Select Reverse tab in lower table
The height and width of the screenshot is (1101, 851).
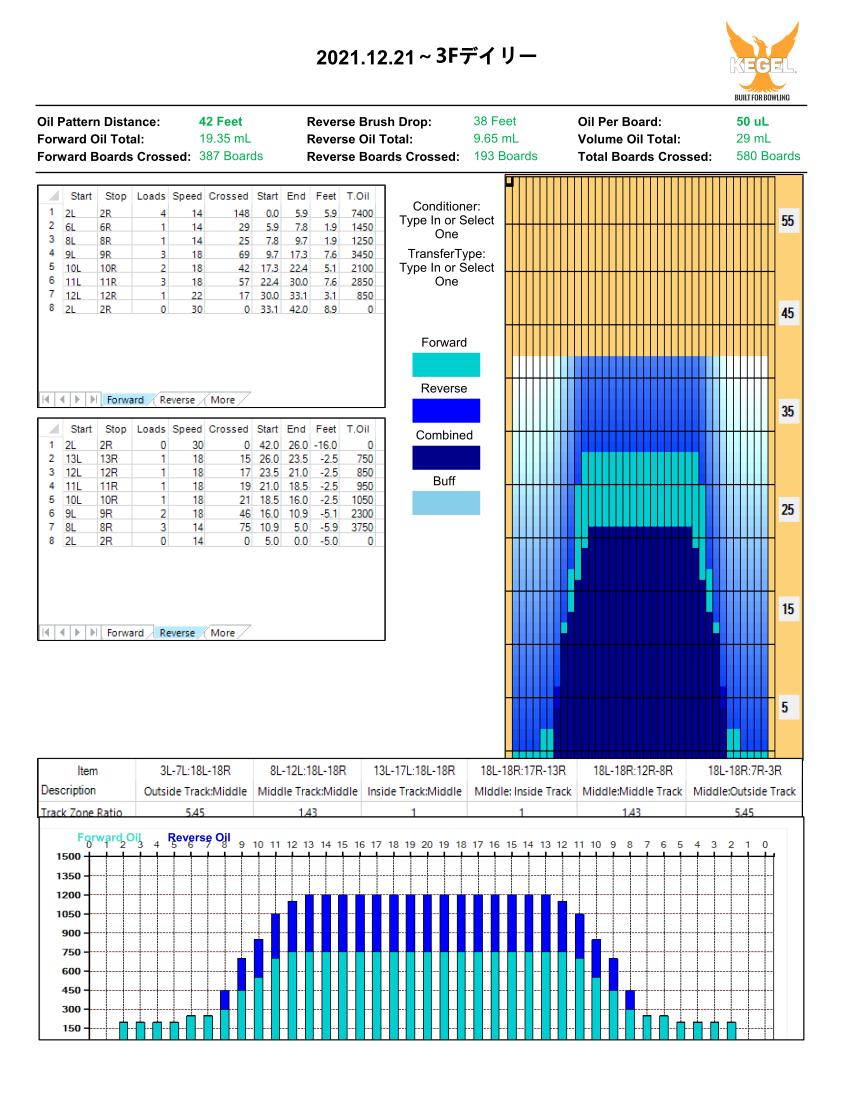[177, 633]
